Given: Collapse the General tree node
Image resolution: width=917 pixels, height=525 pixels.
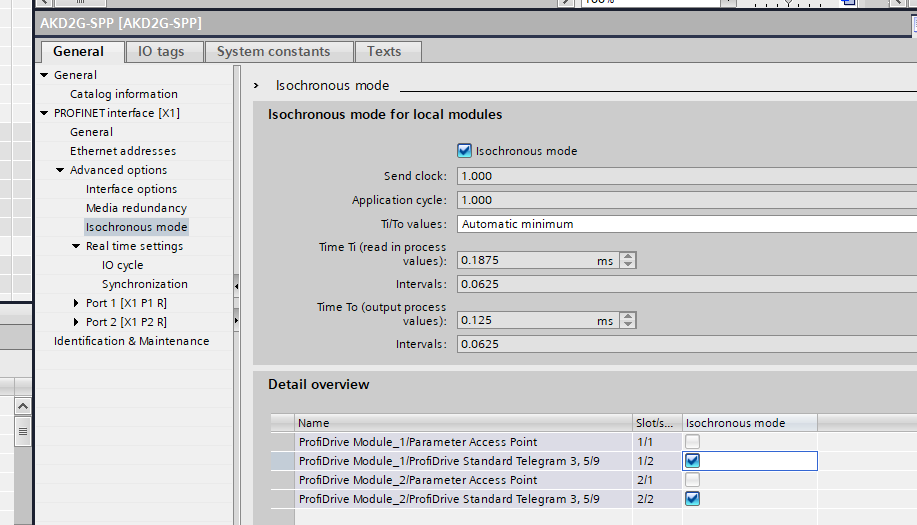Looking at the screenshot, I should [44, 75].
